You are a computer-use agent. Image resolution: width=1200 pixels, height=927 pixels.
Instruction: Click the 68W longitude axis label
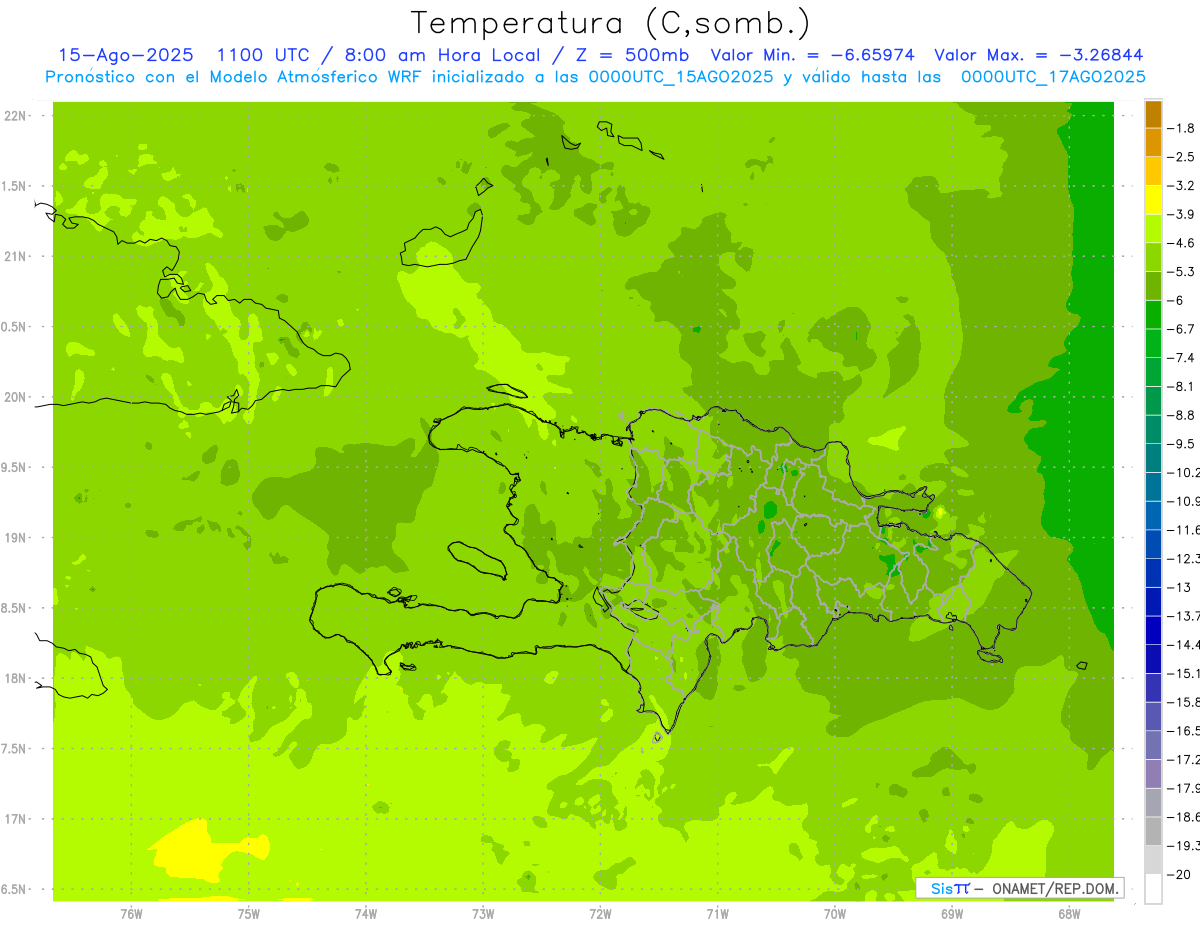1069,913
